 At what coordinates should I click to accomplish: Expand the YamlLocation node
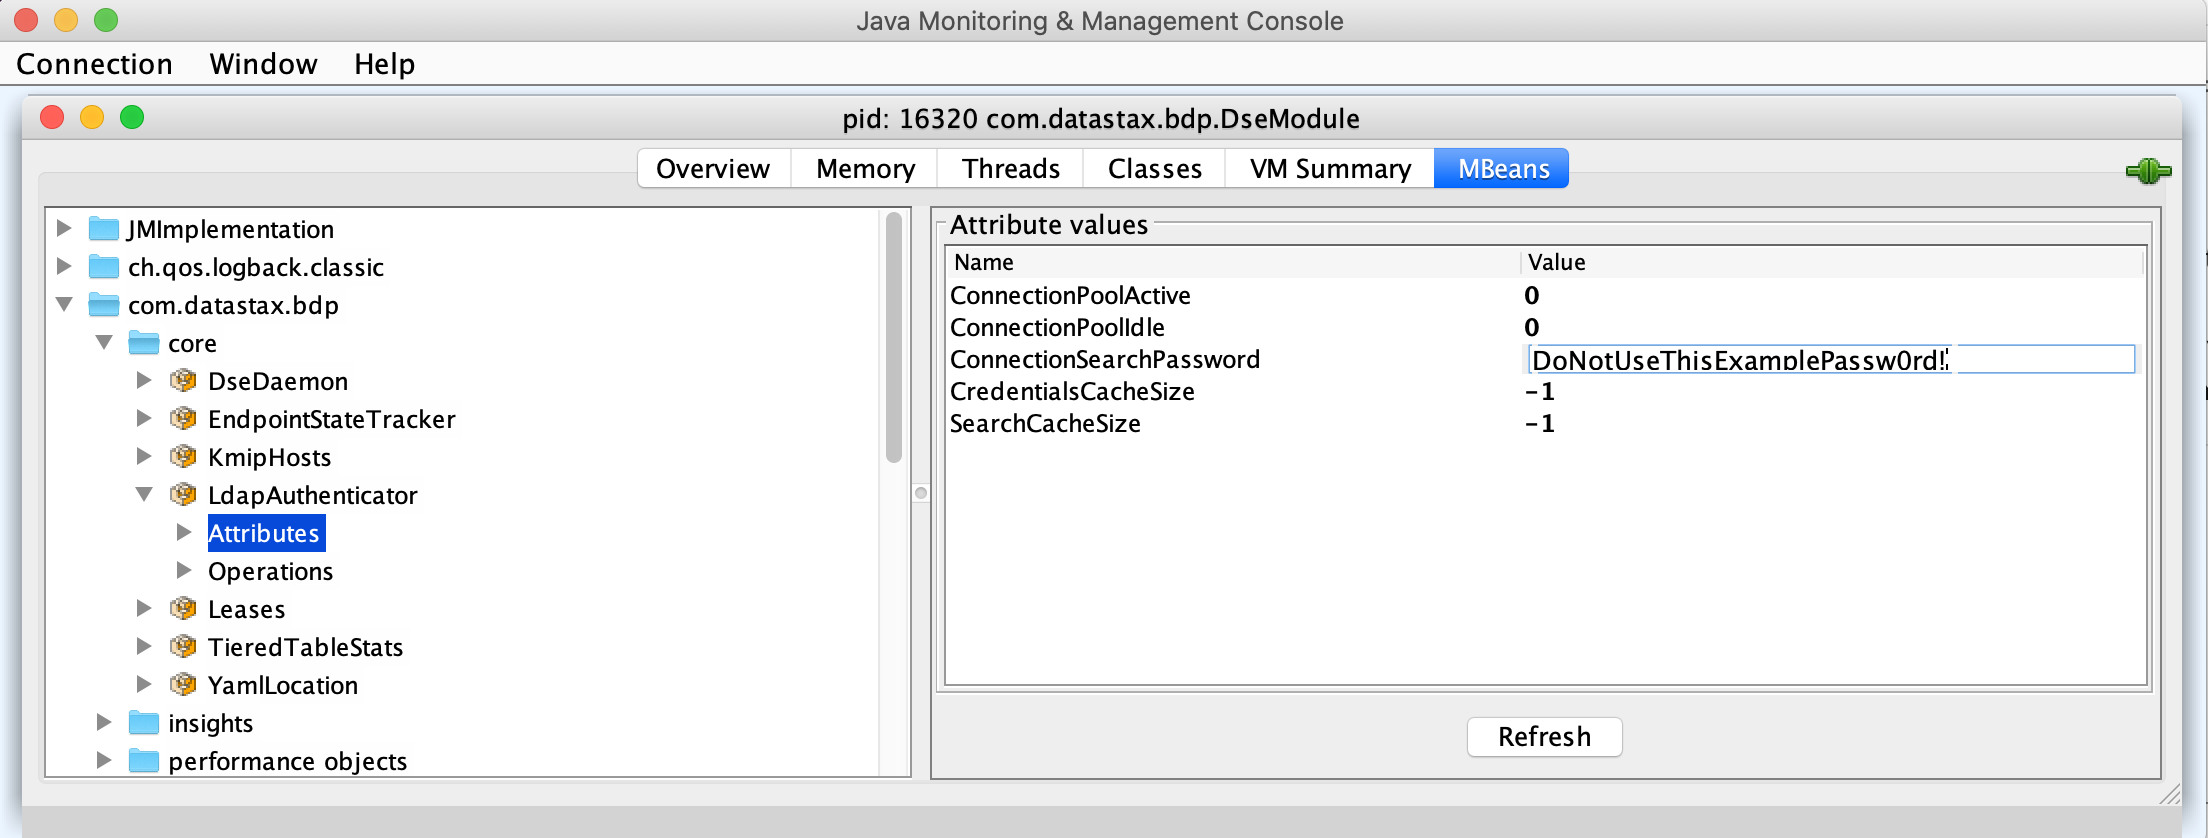pyautogui.click(x=144, y=684)
